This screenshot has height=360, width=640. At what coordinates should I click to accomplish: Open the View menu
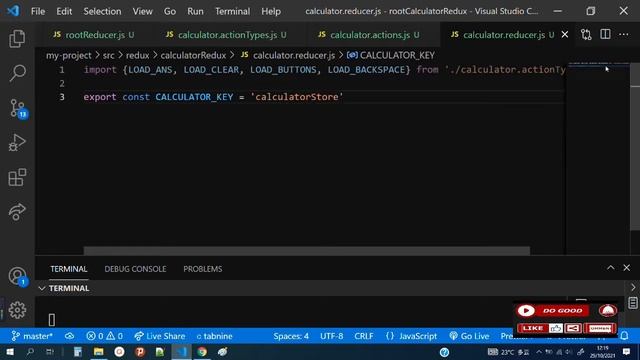(142, 11)
